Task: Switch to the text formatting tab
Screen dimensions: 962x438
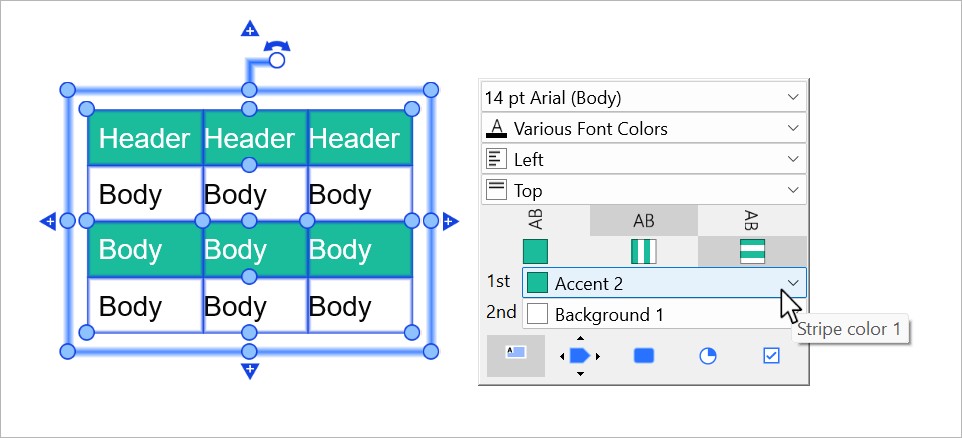Action: point(516,355)
